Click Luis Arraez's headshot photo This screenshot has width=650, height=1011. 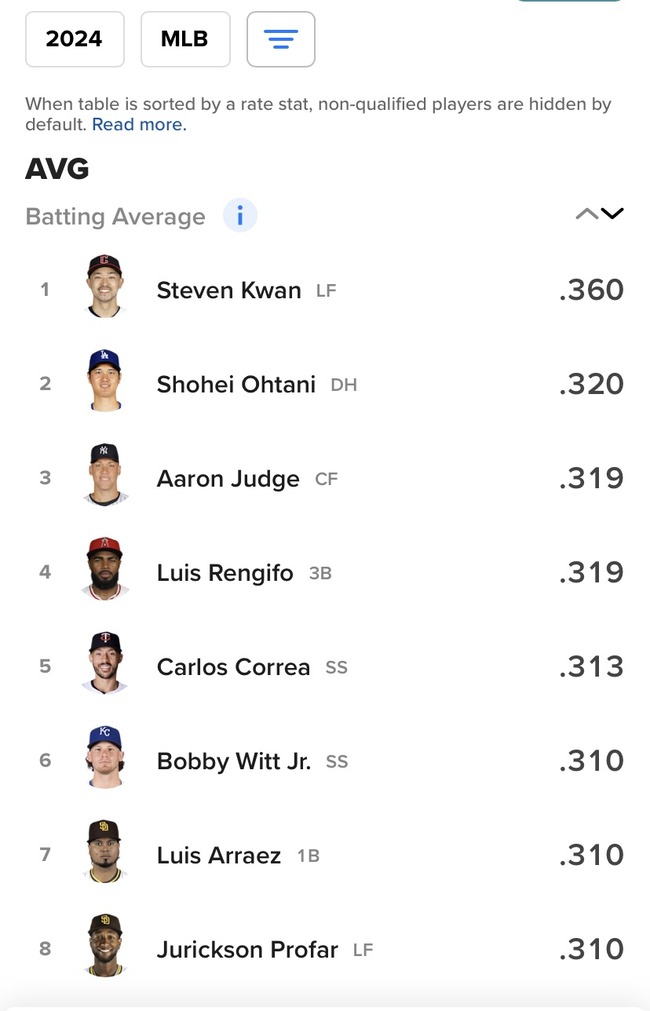[x=104, y=852]
